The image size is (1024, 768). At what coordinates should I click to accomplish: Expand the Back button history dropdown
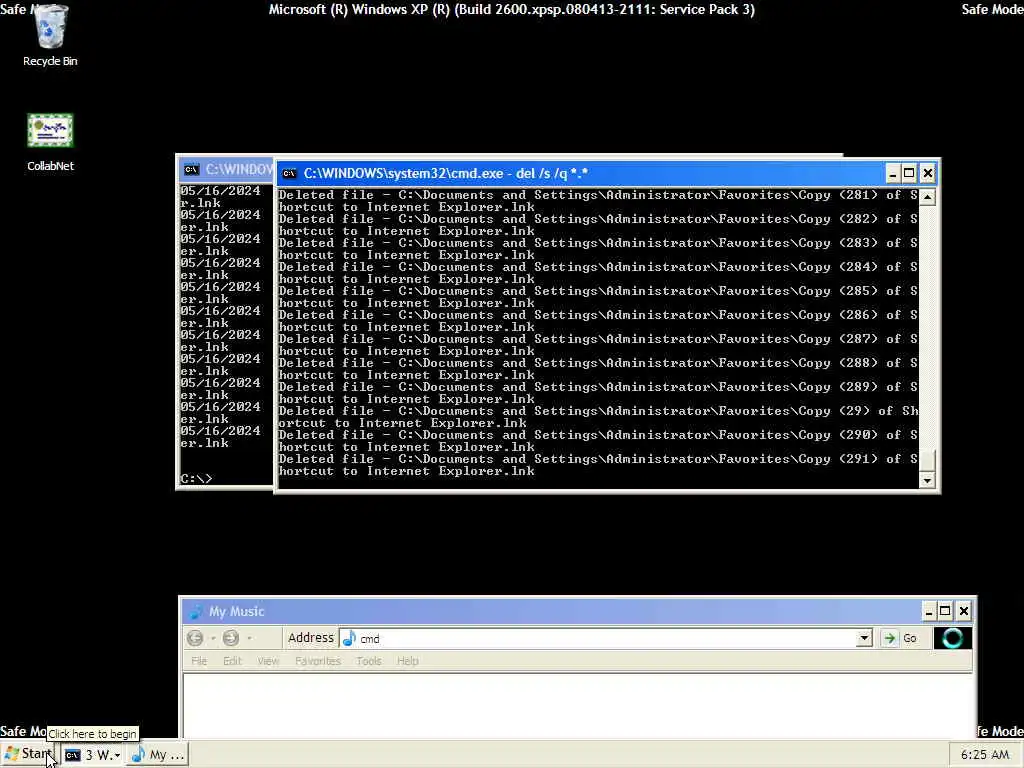pos(213,638)
